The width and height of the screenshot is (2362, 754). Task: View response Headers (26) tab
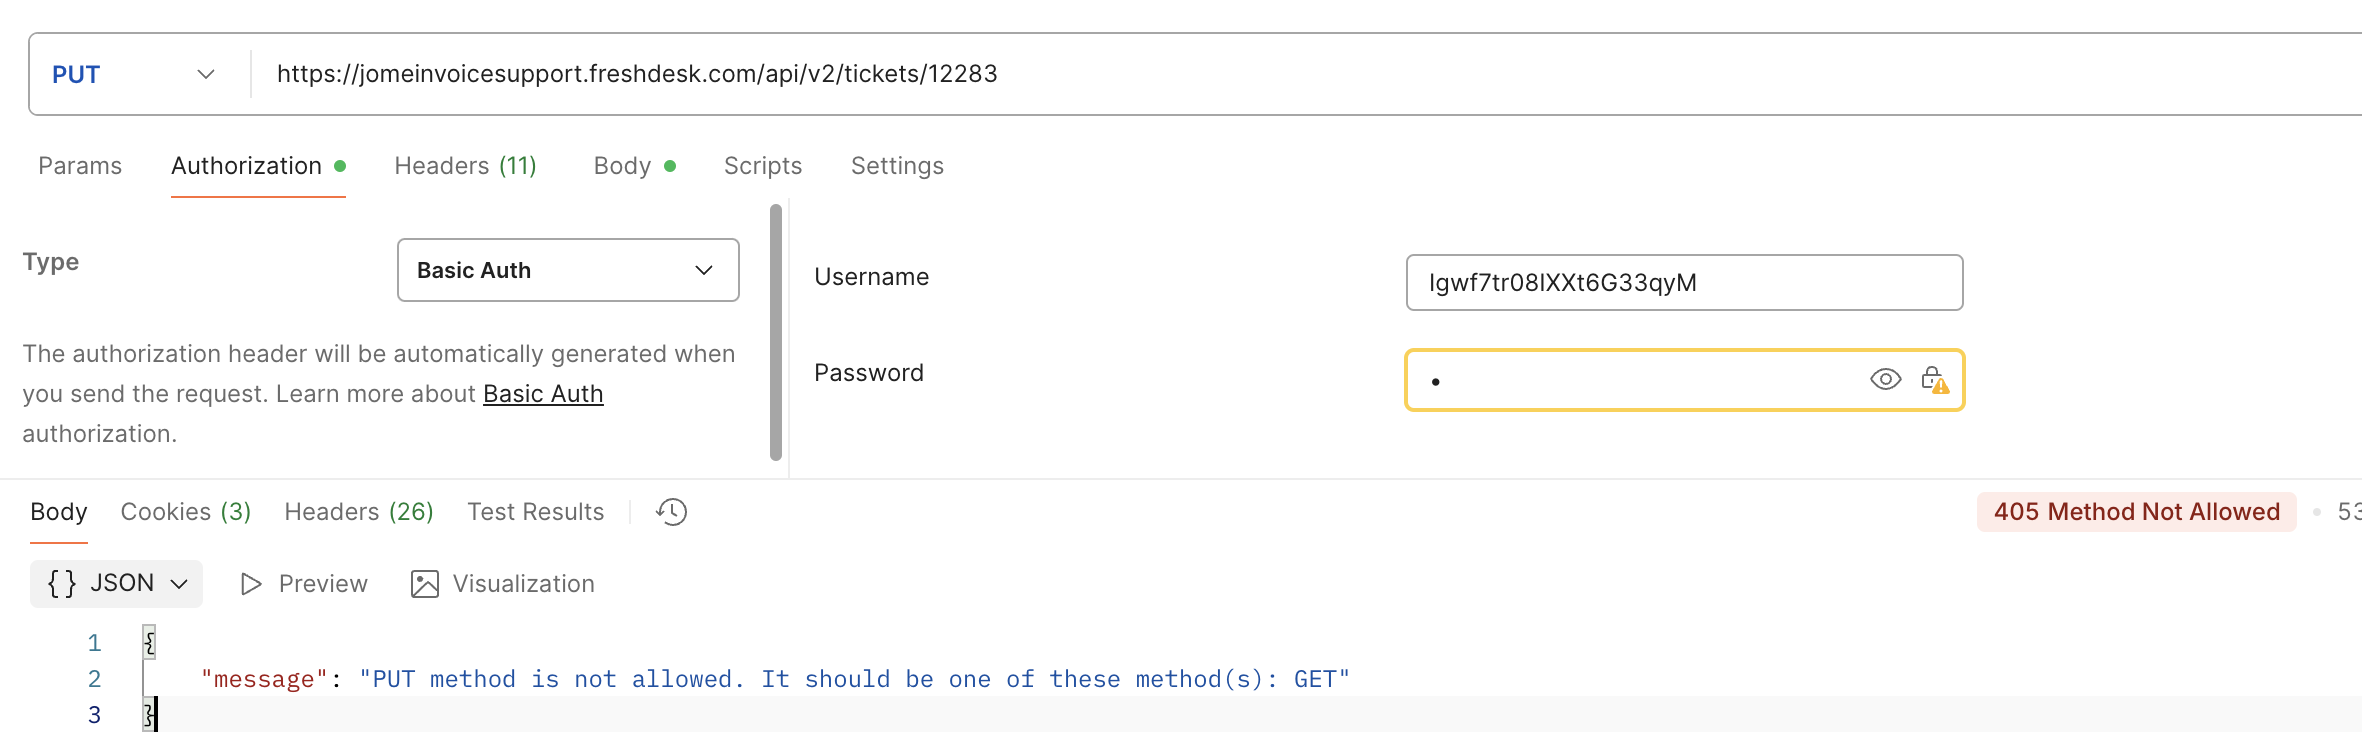tap(358, 512)
